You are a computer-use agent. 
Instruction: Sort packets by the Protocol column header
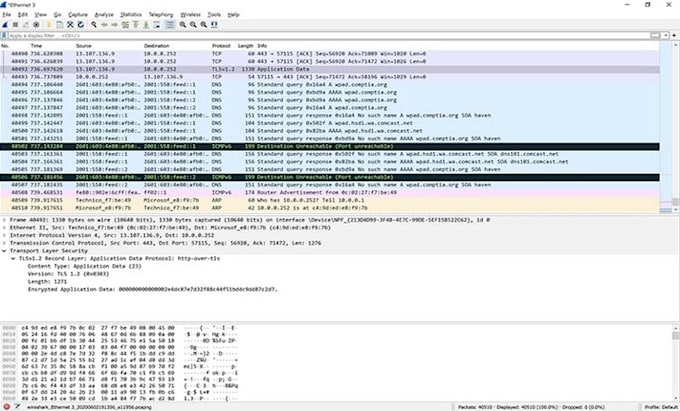pyautogui.click(x=221, y=45)
